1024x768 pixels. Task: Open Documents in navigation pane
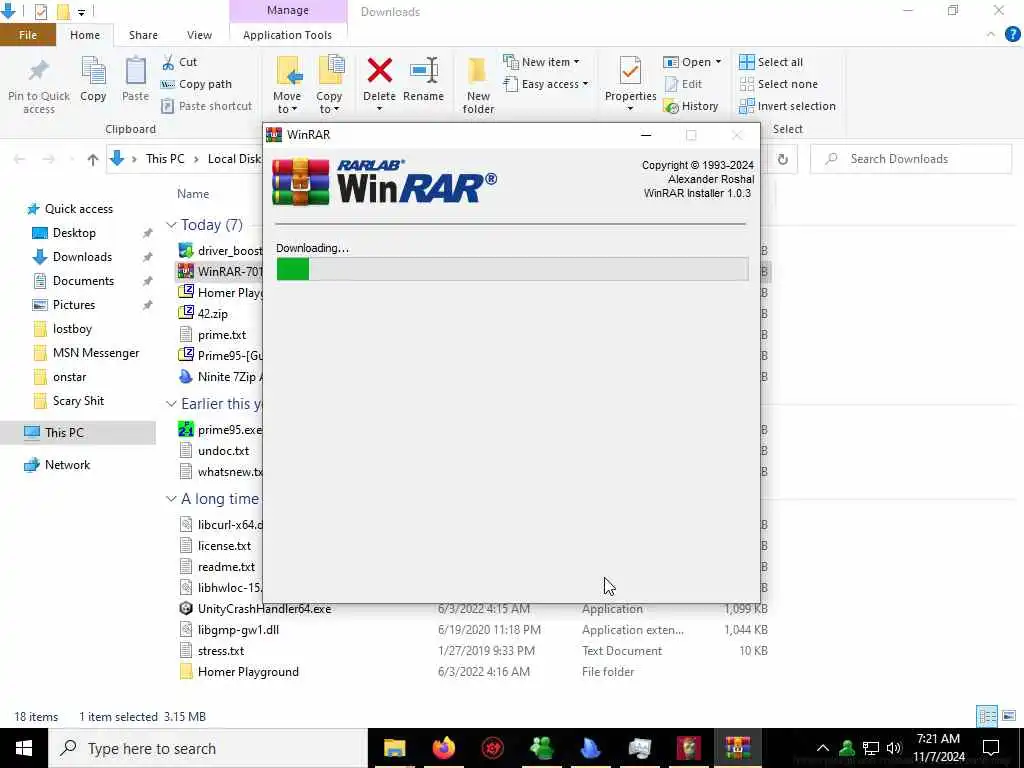(x=83, y=281)
